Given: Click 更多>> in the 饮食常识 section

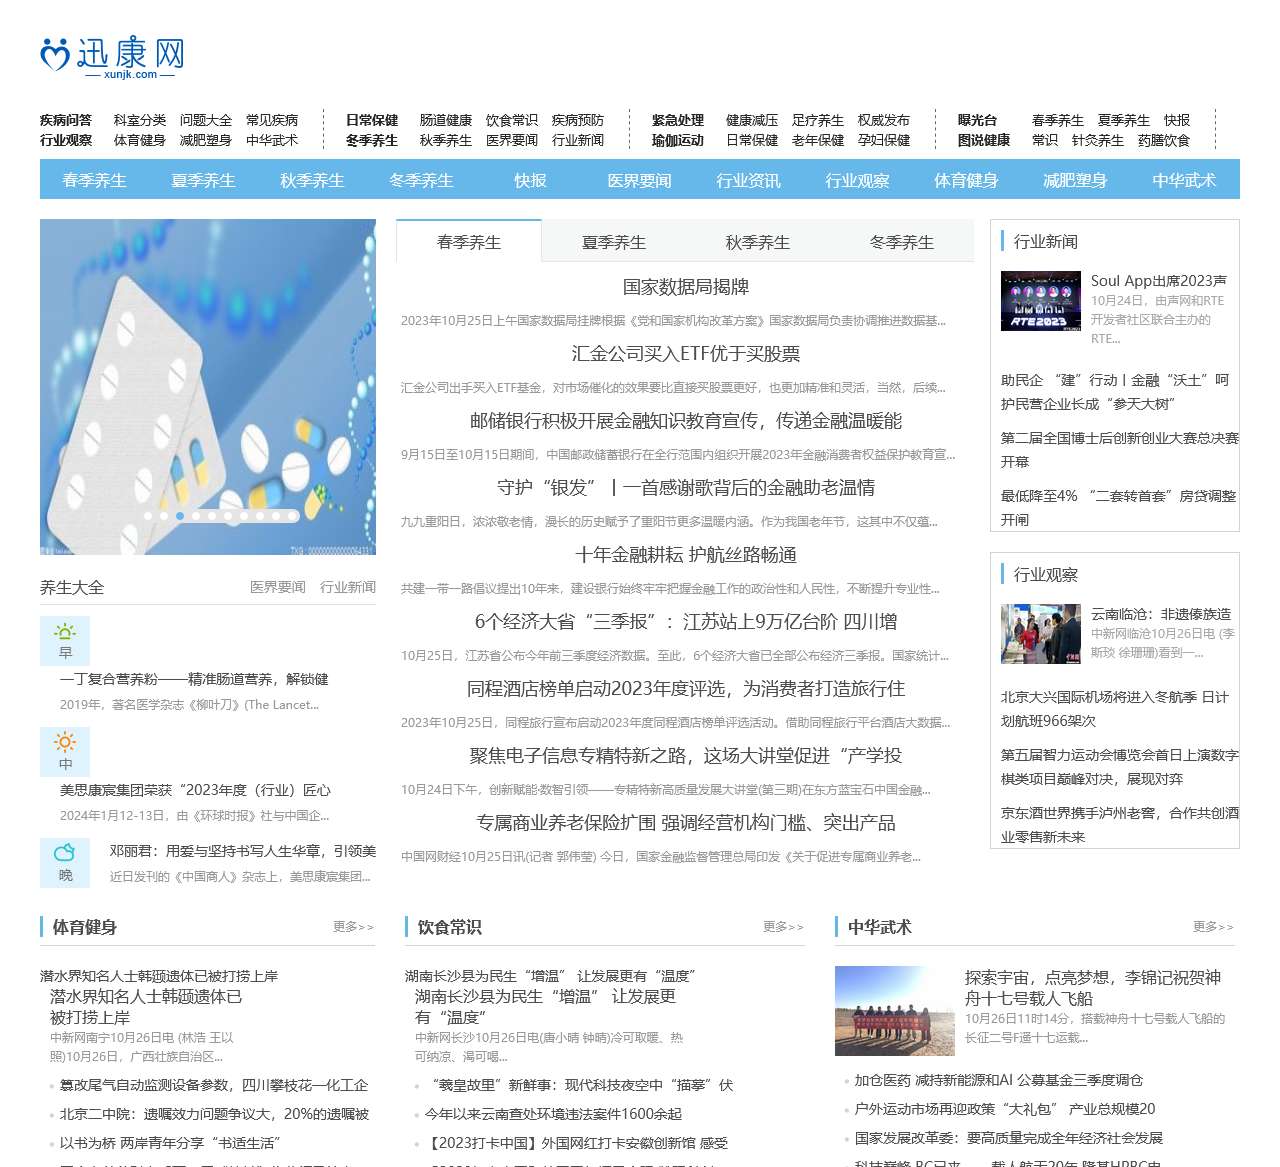Looking at the screenshot, I should pos(783,927).
